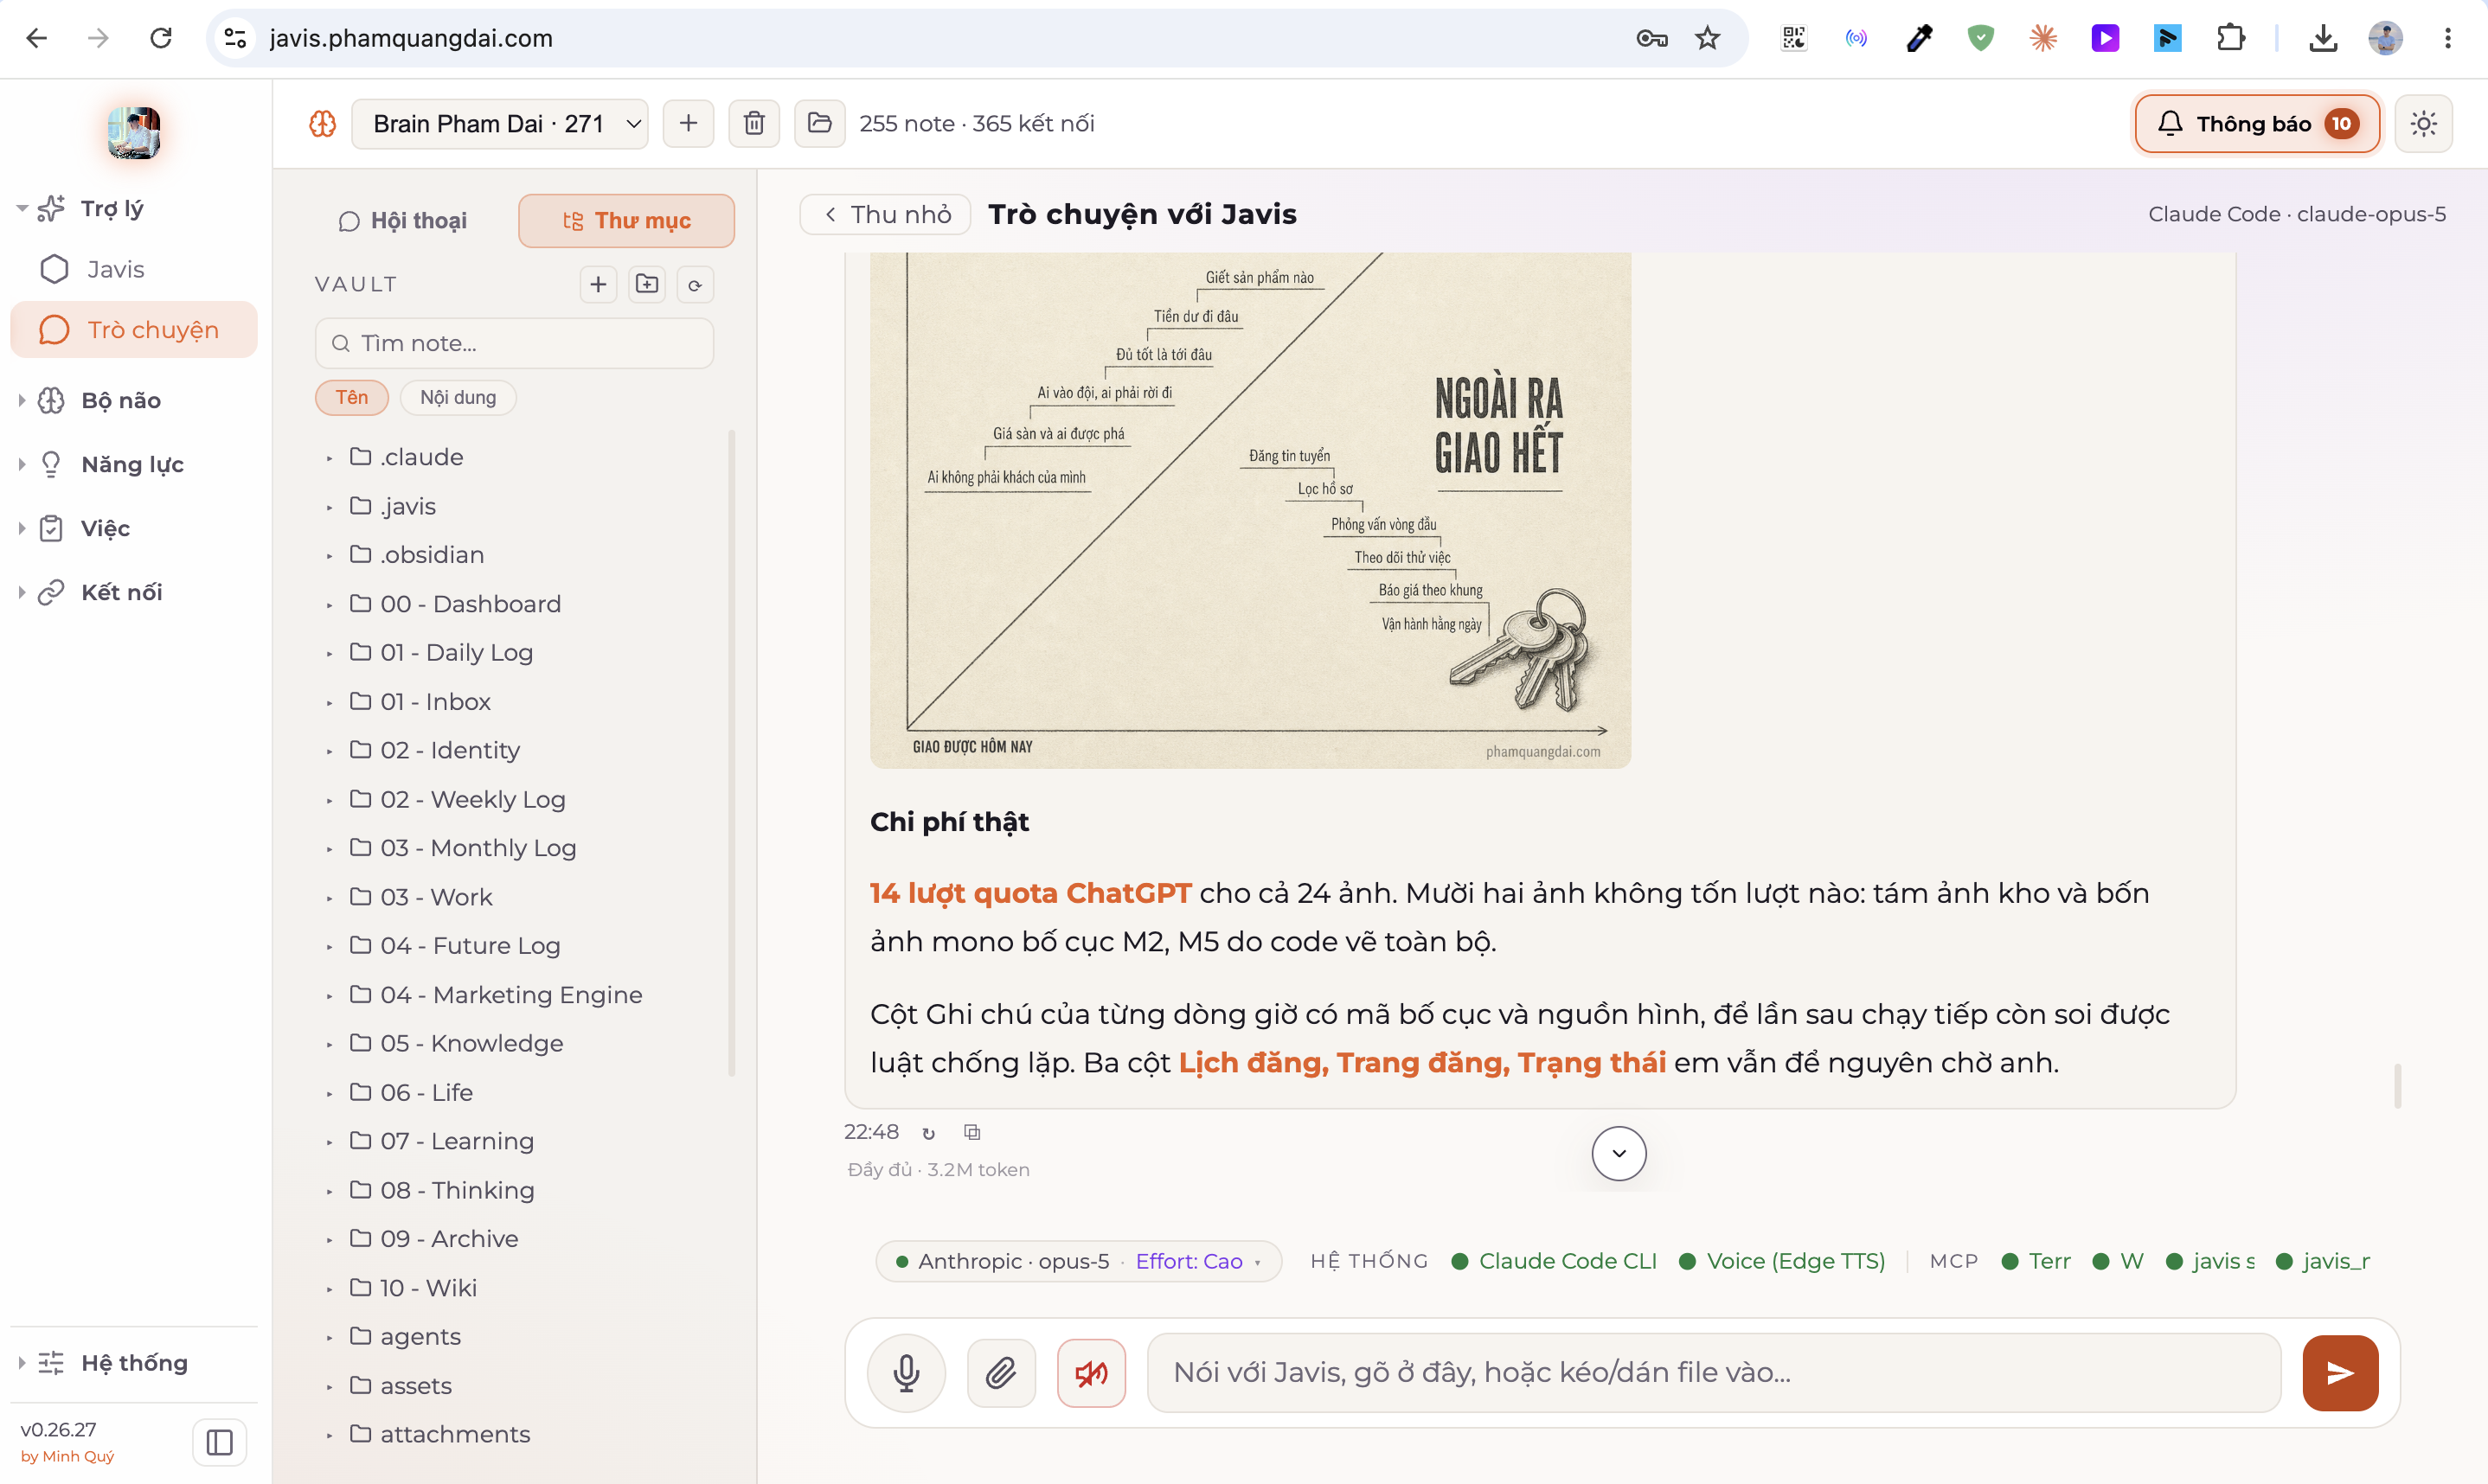The width and height of the screenshot is (2488, 1484).
Task: Toggle light theme with the sun icon
Action: click(2423, 123)
